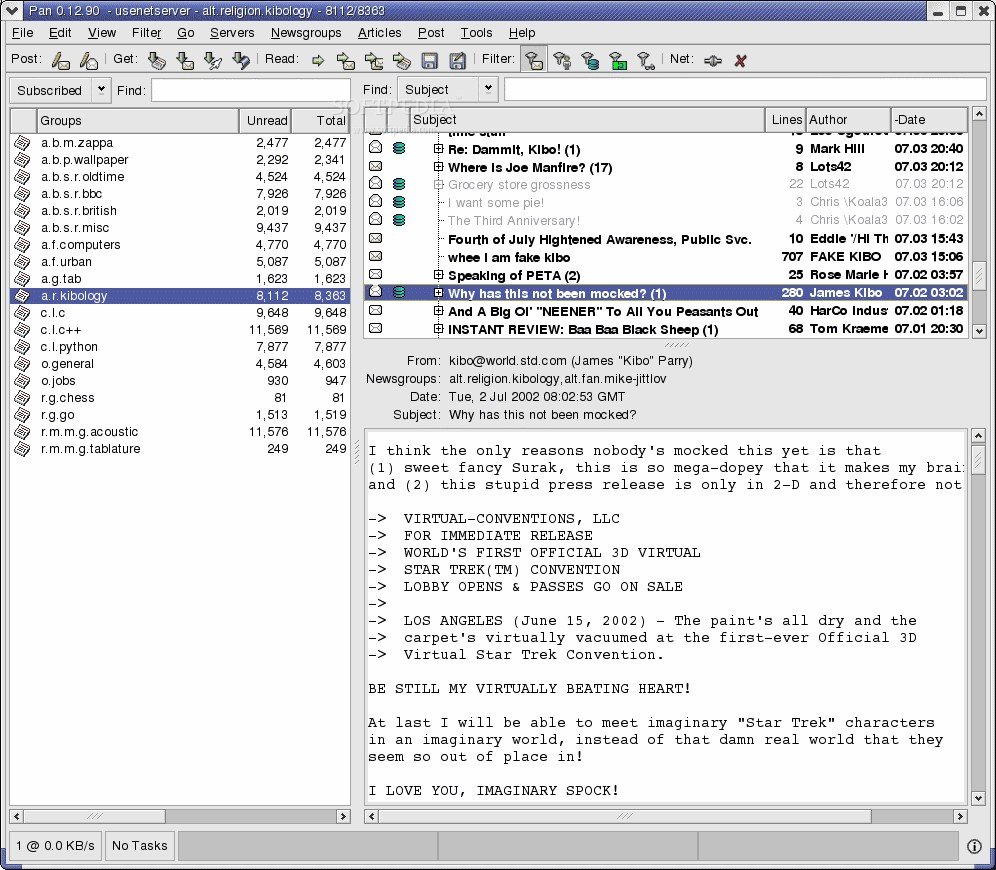
Task: Click the -Date column header
Action: 929,119
